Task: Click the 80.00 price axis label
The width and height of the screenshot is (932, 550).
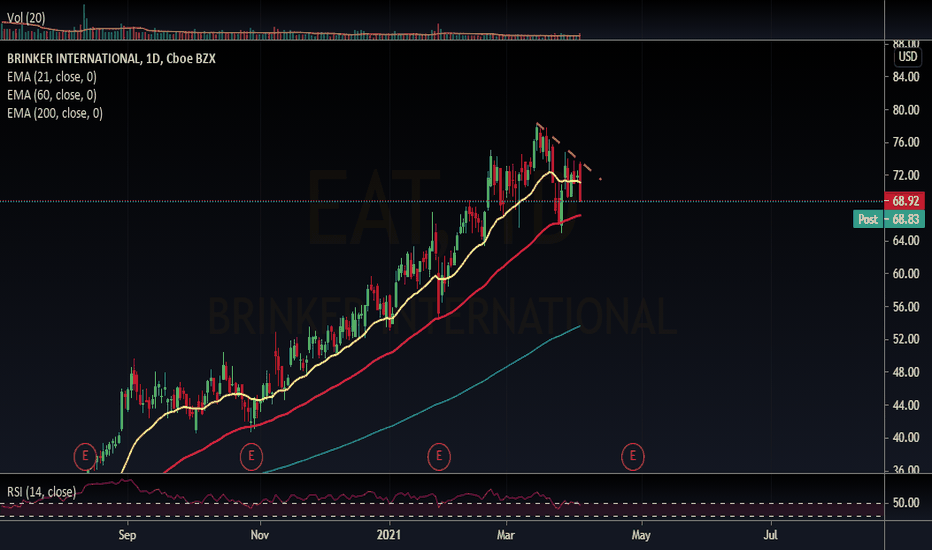Action: (x=906, y=110)
